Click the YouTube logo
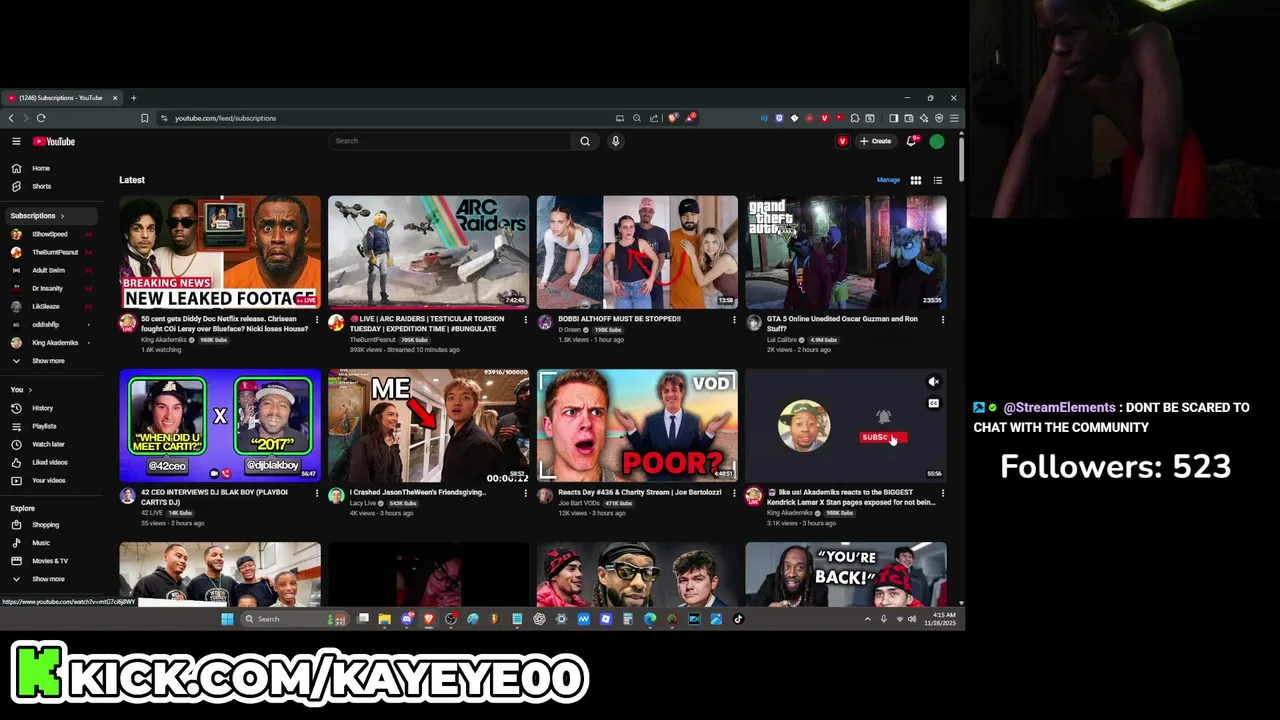 tap(54, 141)
